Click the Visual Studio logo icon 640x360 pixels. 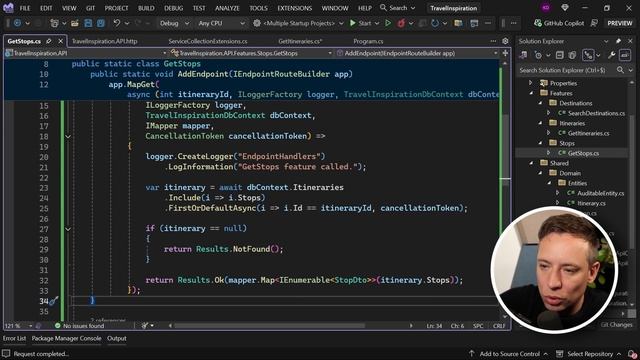[8, 7]
